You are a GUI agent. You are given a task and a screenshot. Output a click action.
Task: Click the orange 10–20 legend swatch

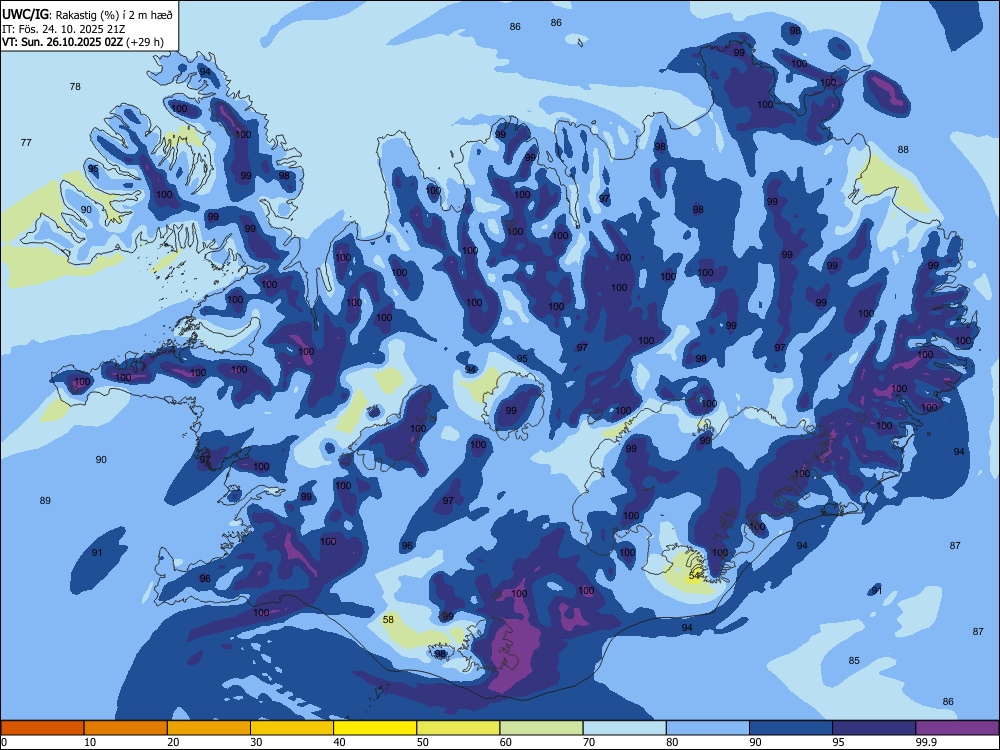[126, 728]
